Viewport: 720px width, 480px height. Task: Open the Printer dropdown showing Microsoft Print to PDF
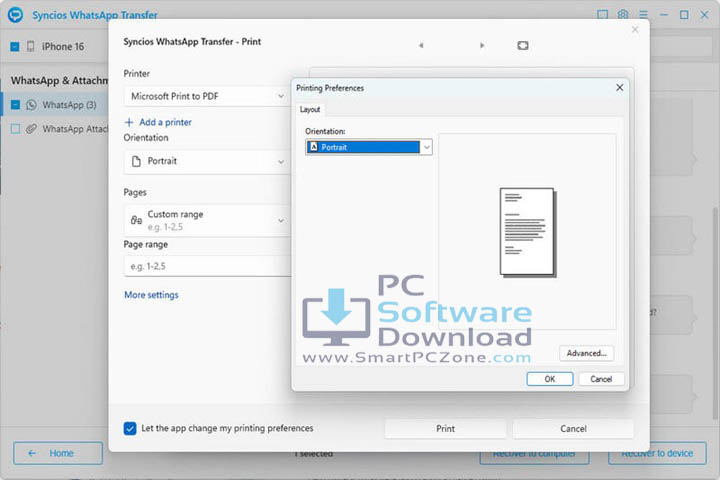coord(207,96)
